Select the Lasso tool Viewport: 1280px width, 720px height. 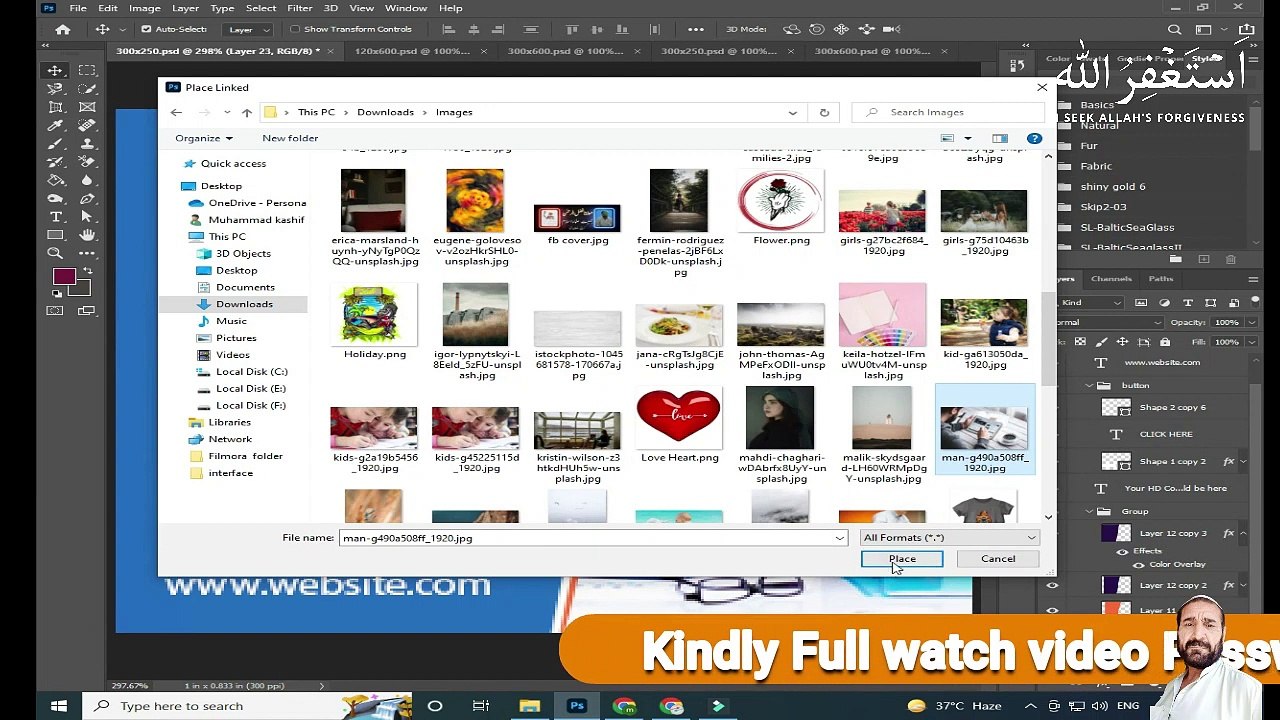pos(55,88)
